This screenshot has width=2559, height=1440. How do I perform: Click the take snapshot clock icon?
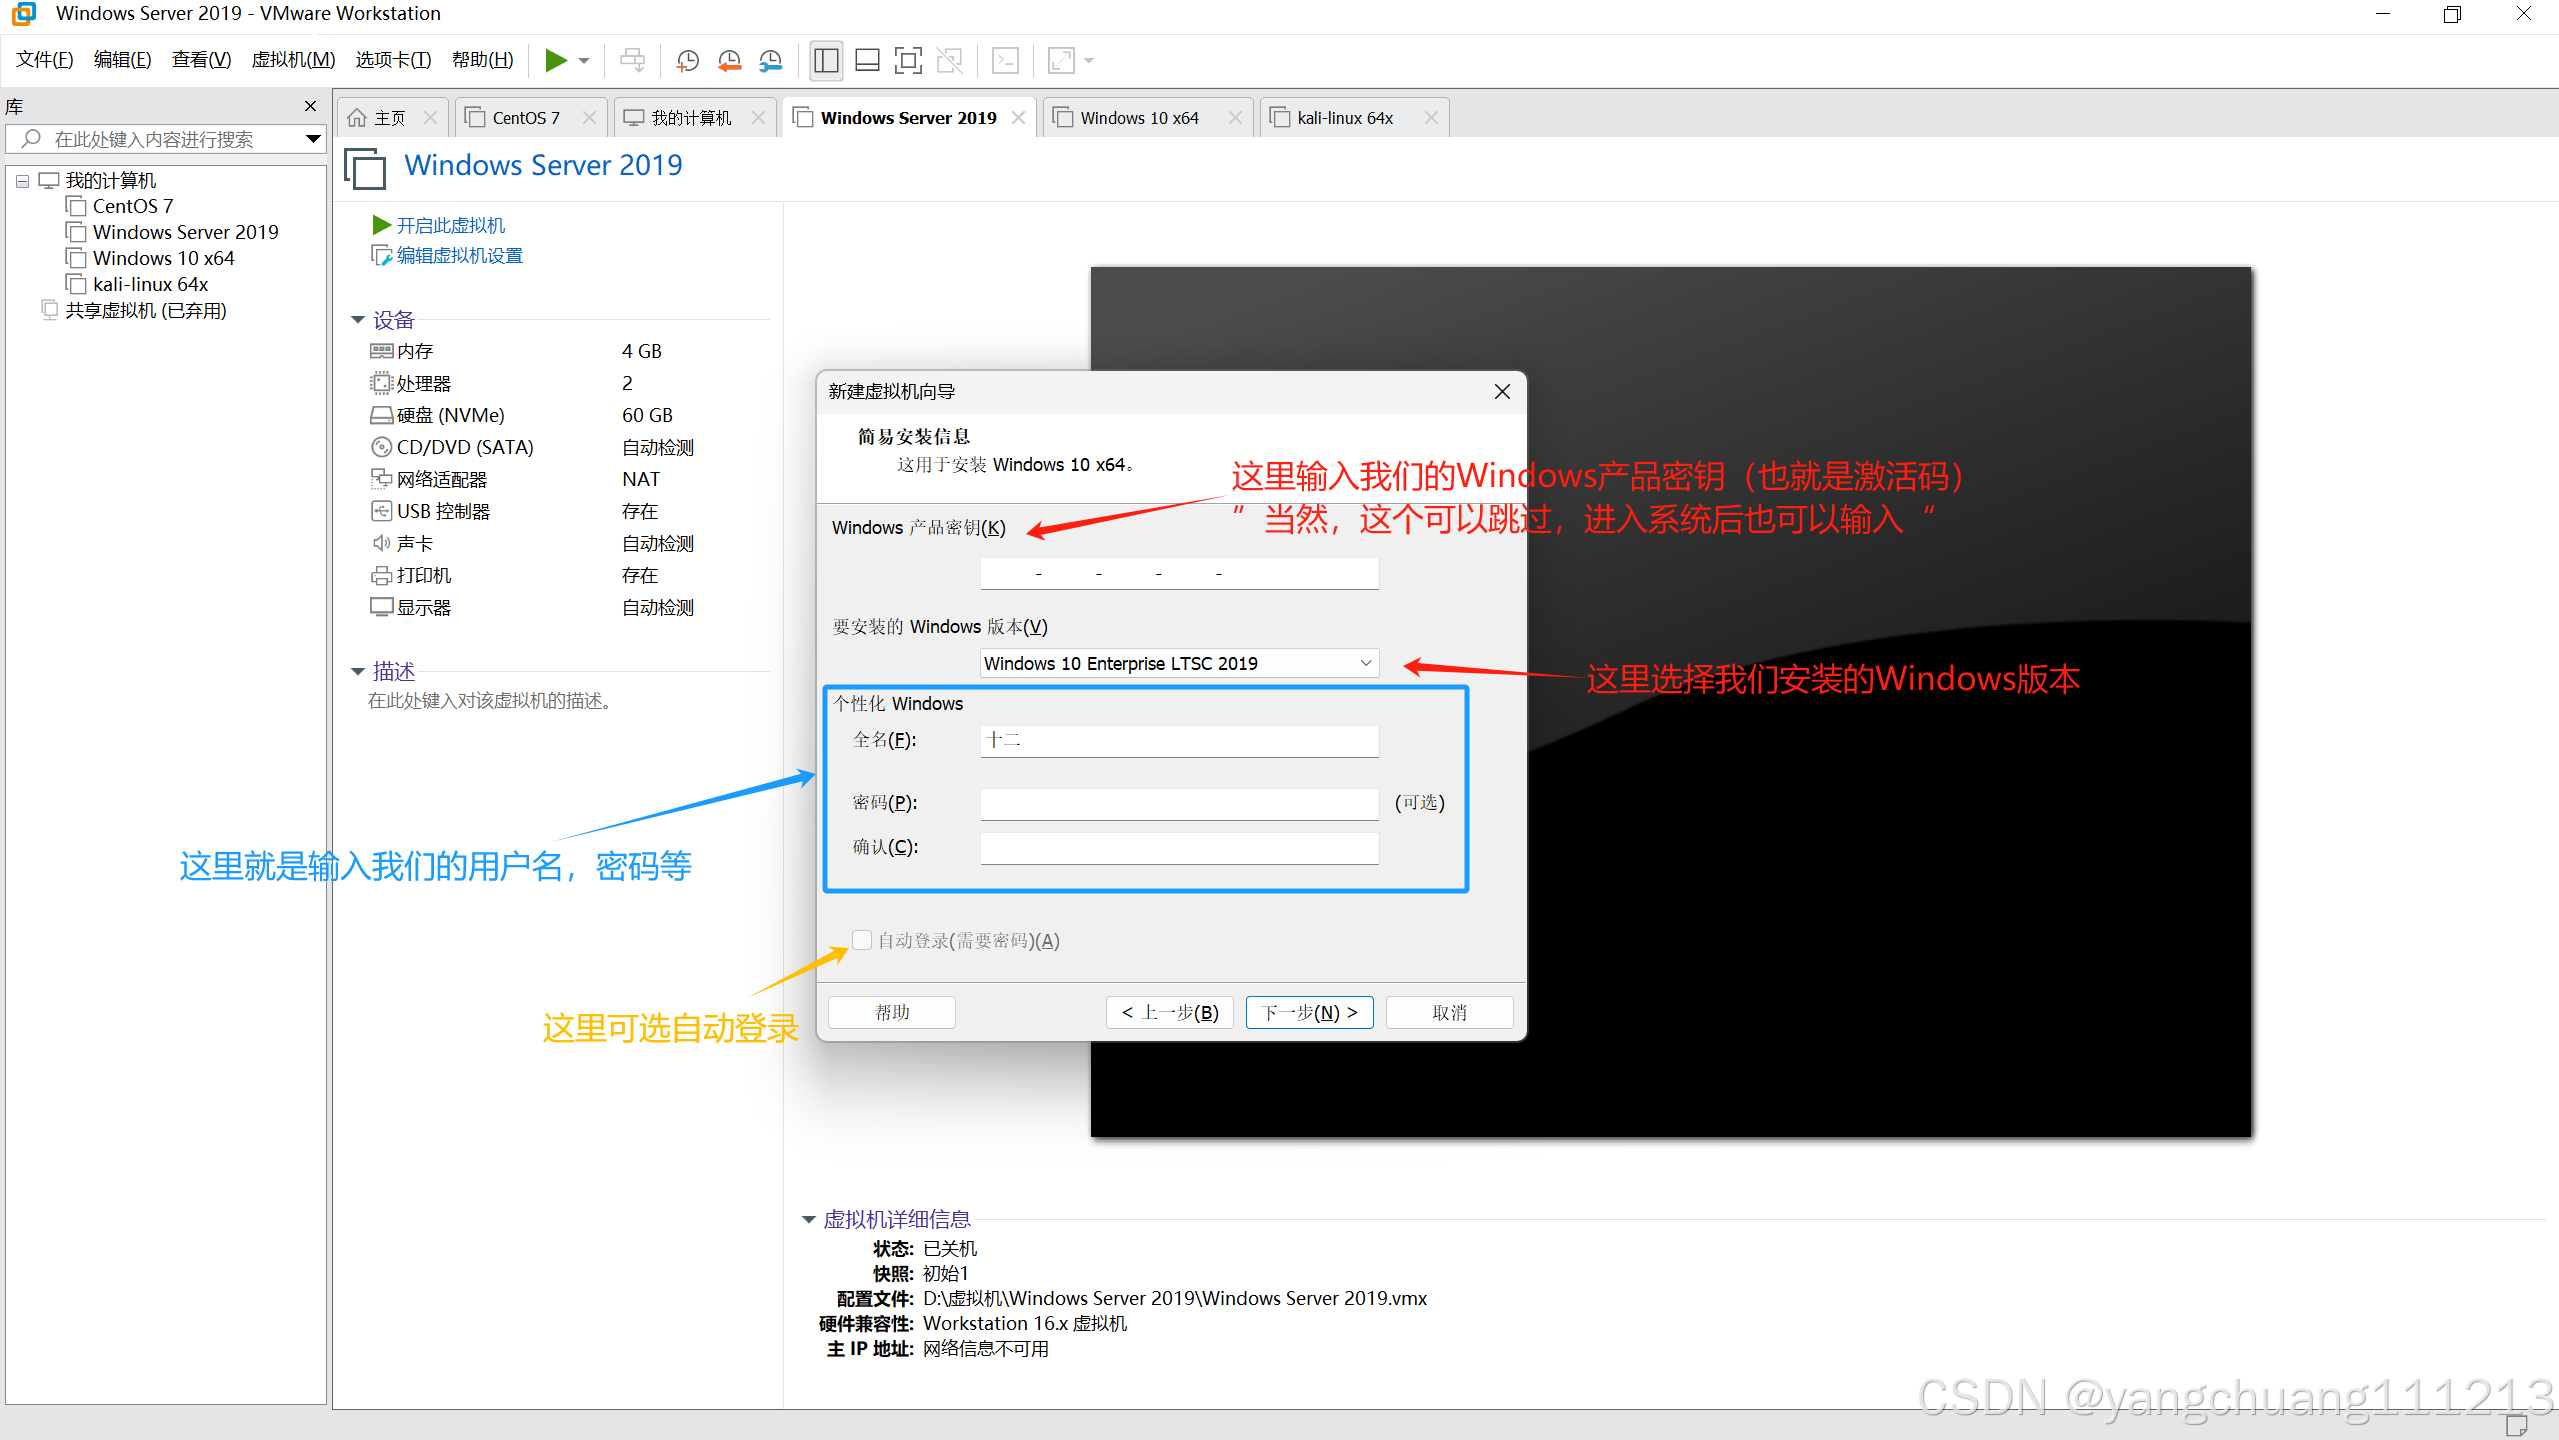(x=687, y=61)
